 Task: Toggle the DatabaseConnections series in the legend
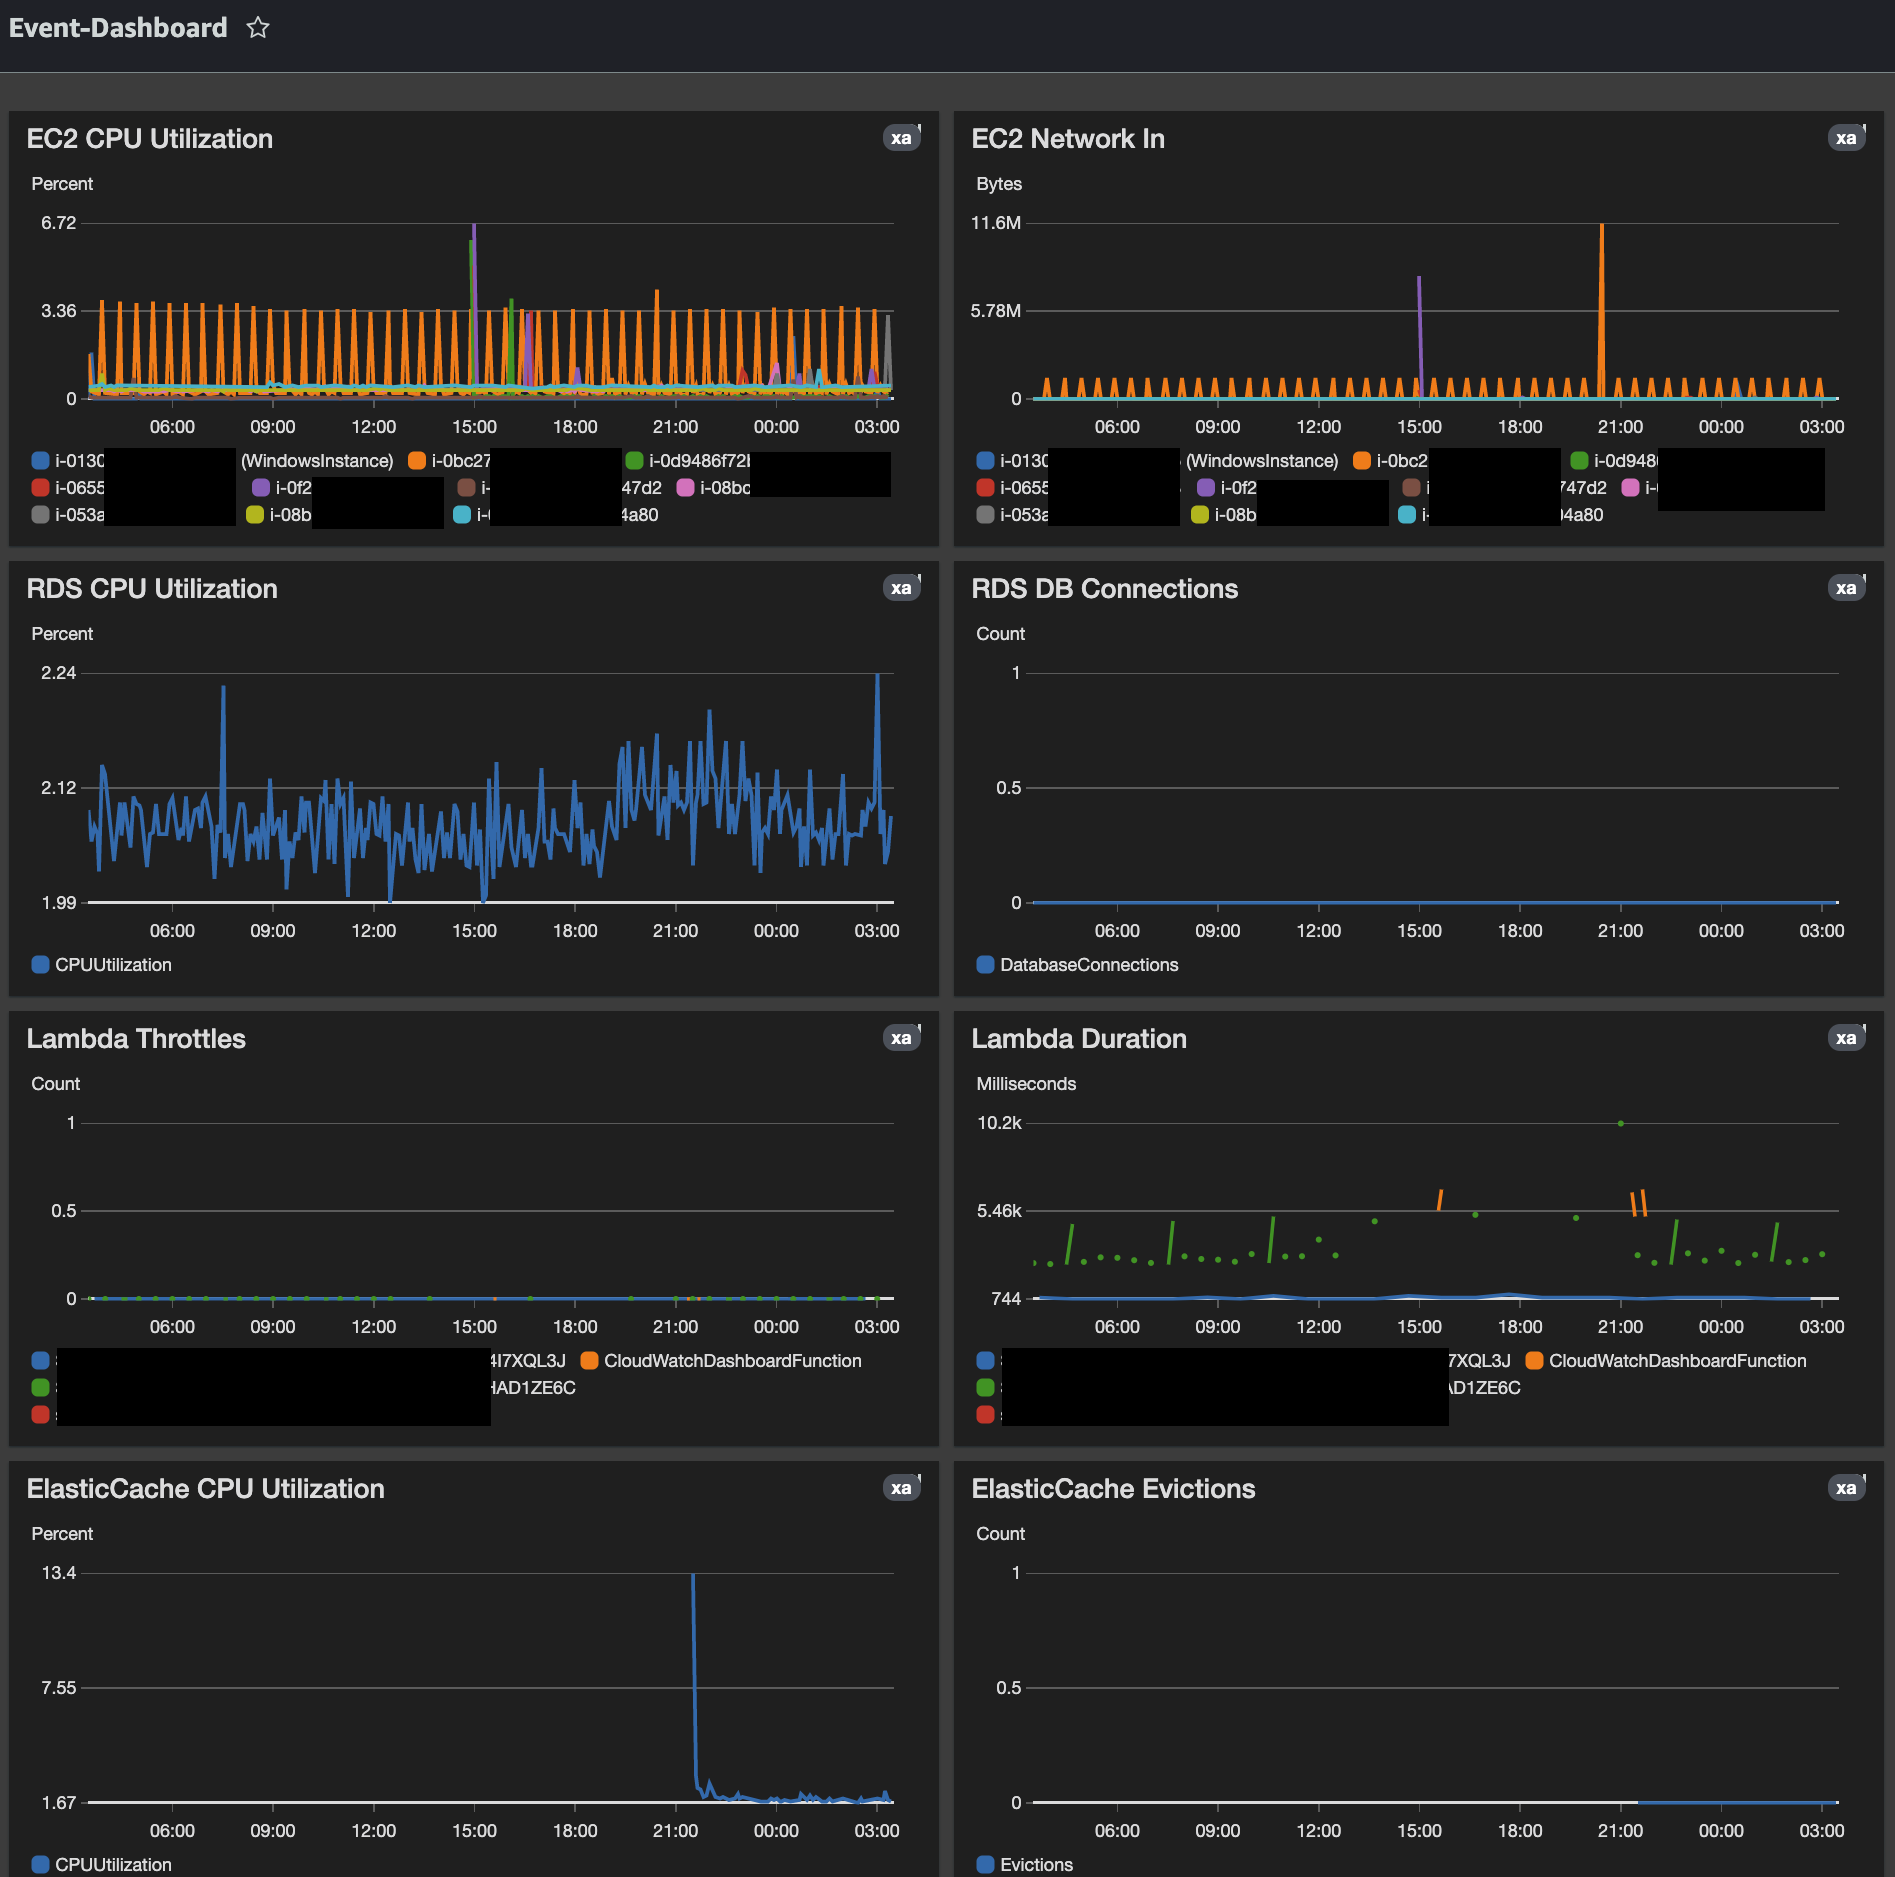click(x=1088, y=964)
